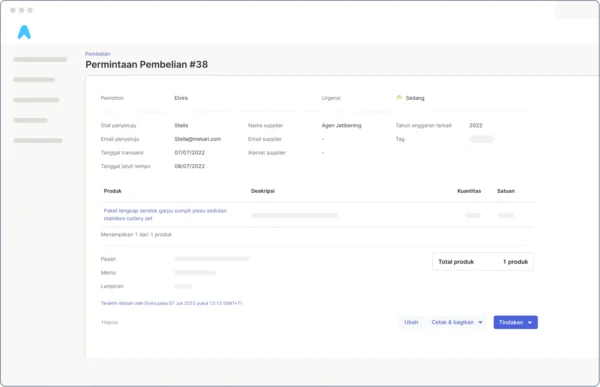Screen dimensions: 600x387
Task: Select the budget year 2022
Action: pos(476,125)
